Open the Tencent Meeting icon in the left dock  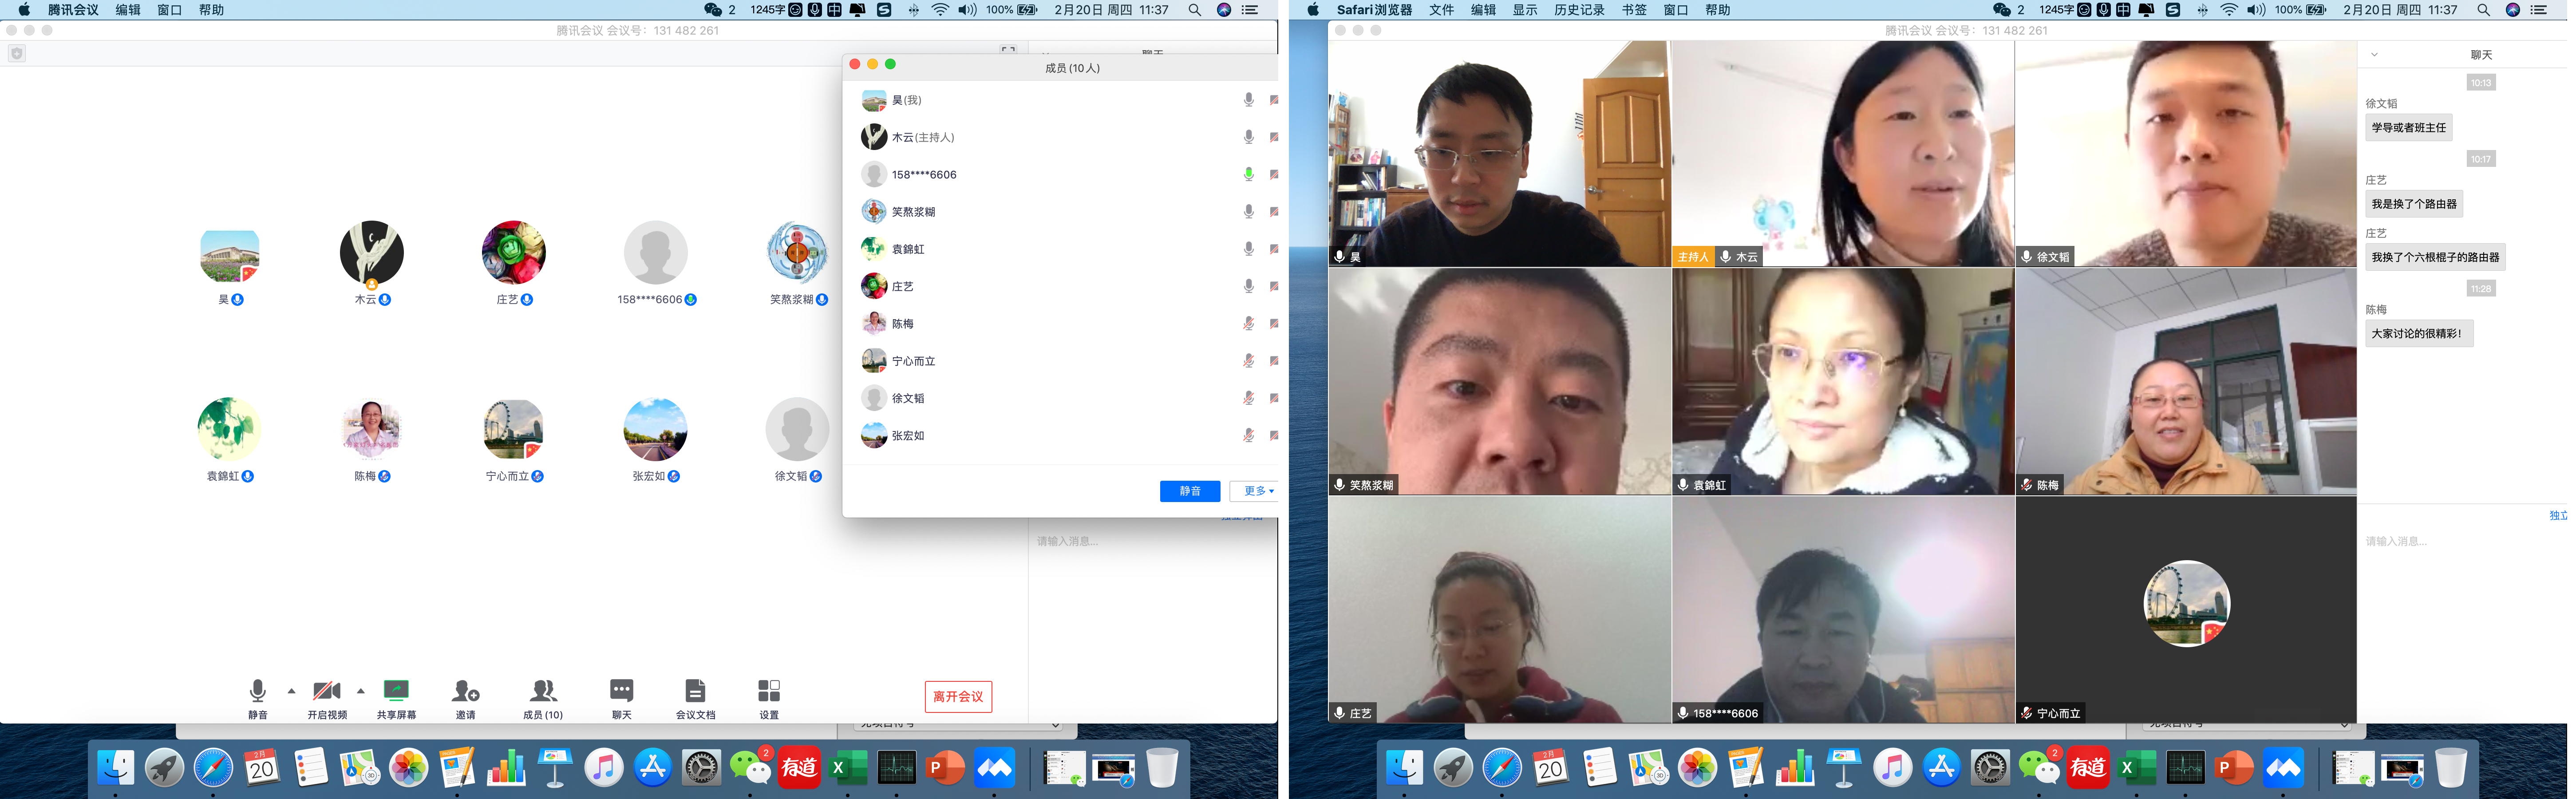point(994,768)
